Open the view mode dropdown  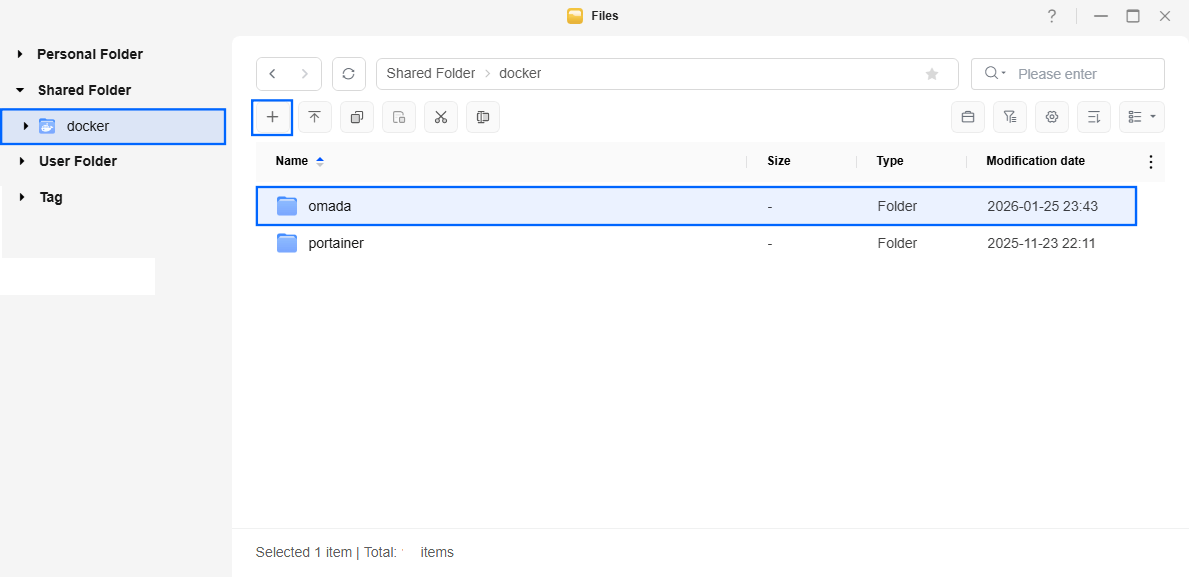pos(1141,117)
